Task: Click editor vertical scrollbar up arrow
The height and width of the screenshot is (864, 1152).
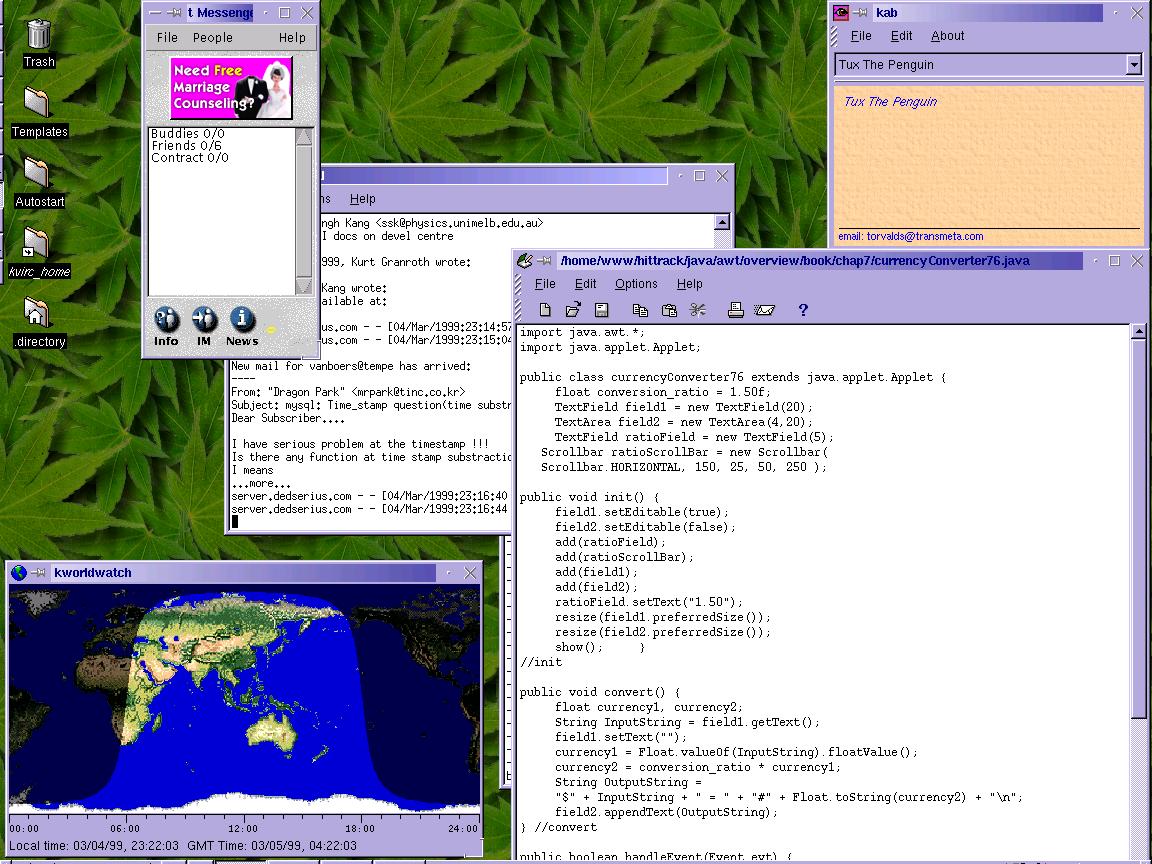Action: coord(1138,332)
